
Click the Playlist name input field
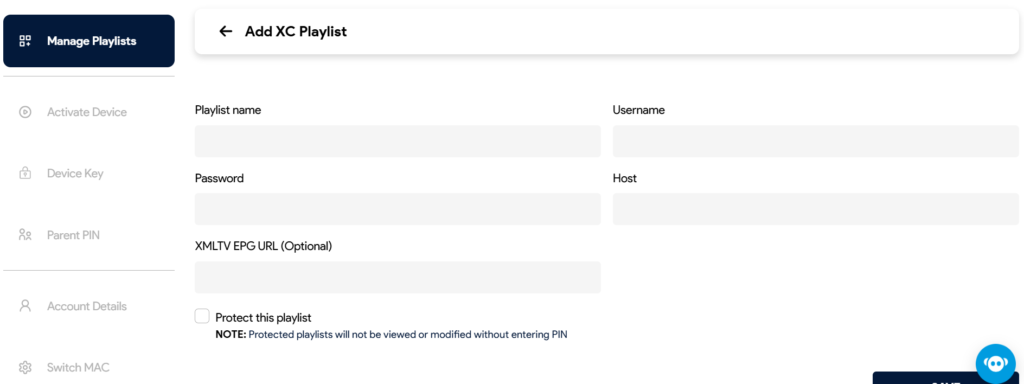coord(398,141)
